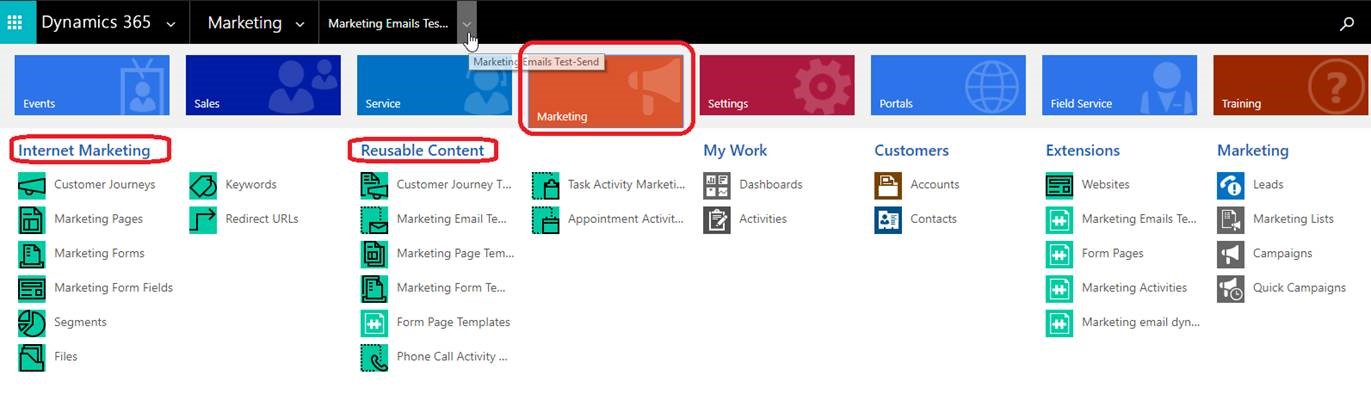
Task: Open the Leads link
Action: pos(1268,185)
